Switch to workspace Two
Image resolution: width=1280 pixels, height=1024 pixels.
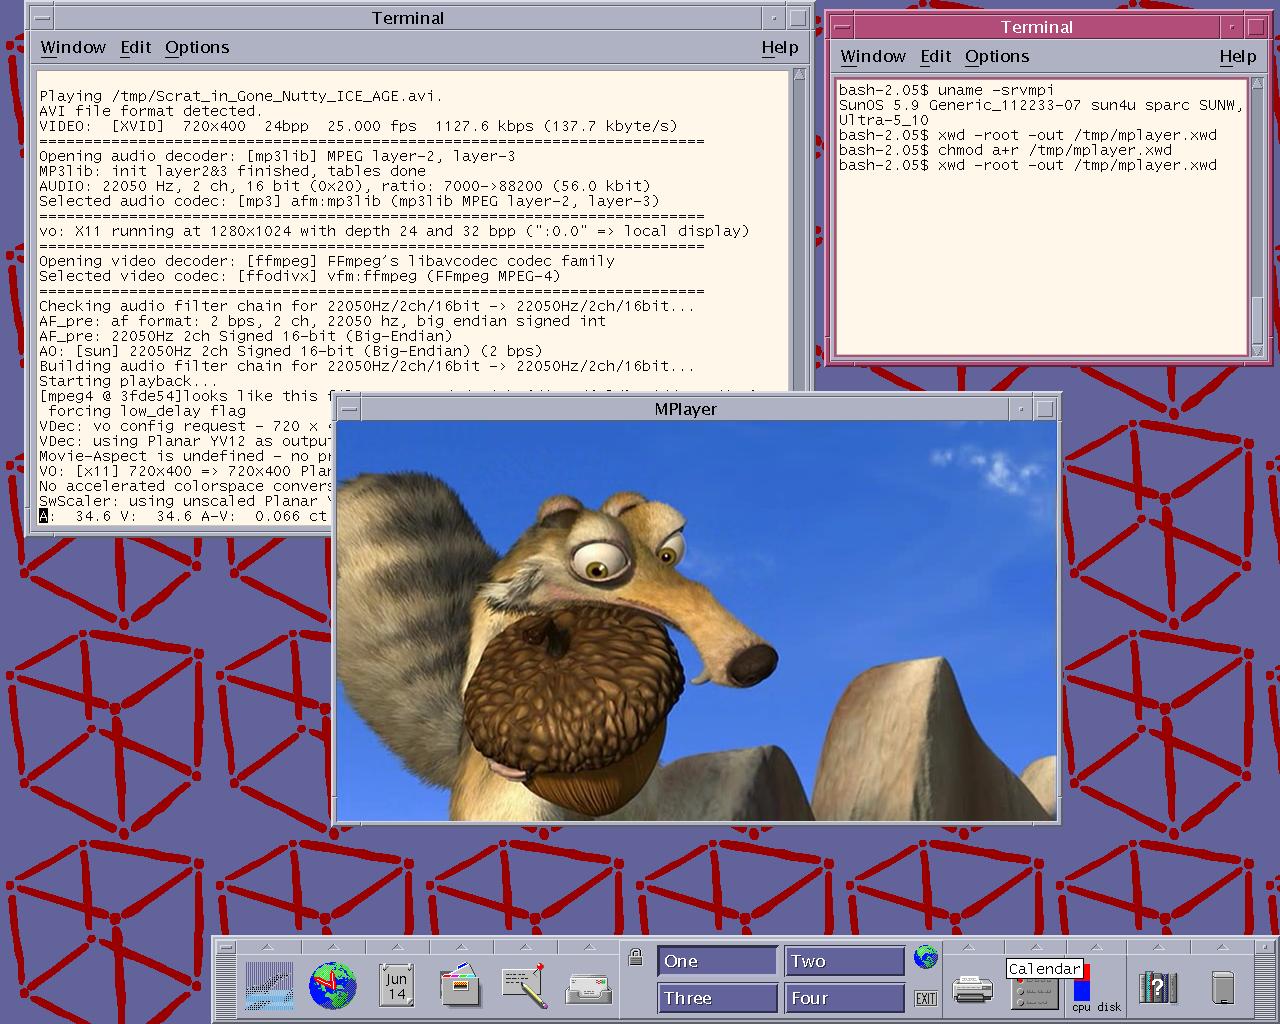[844, 961]
